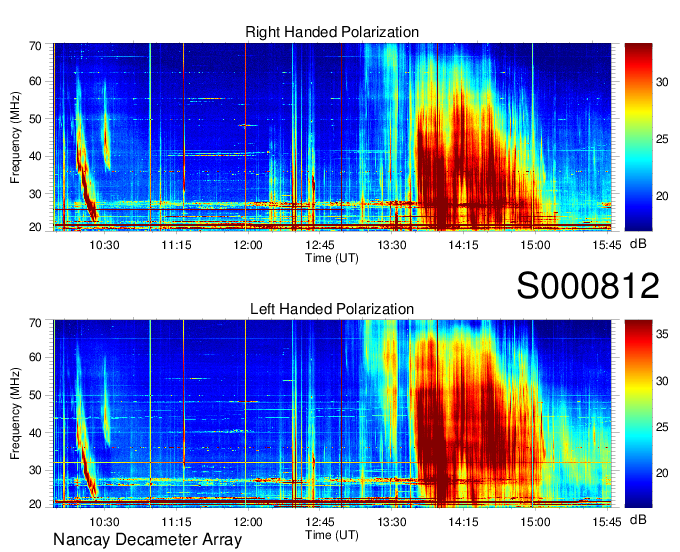Viewport: 680px width, 552px height.
Task: Click the 'Nancay Decameter Array' caption
Action: coord(147,540)
